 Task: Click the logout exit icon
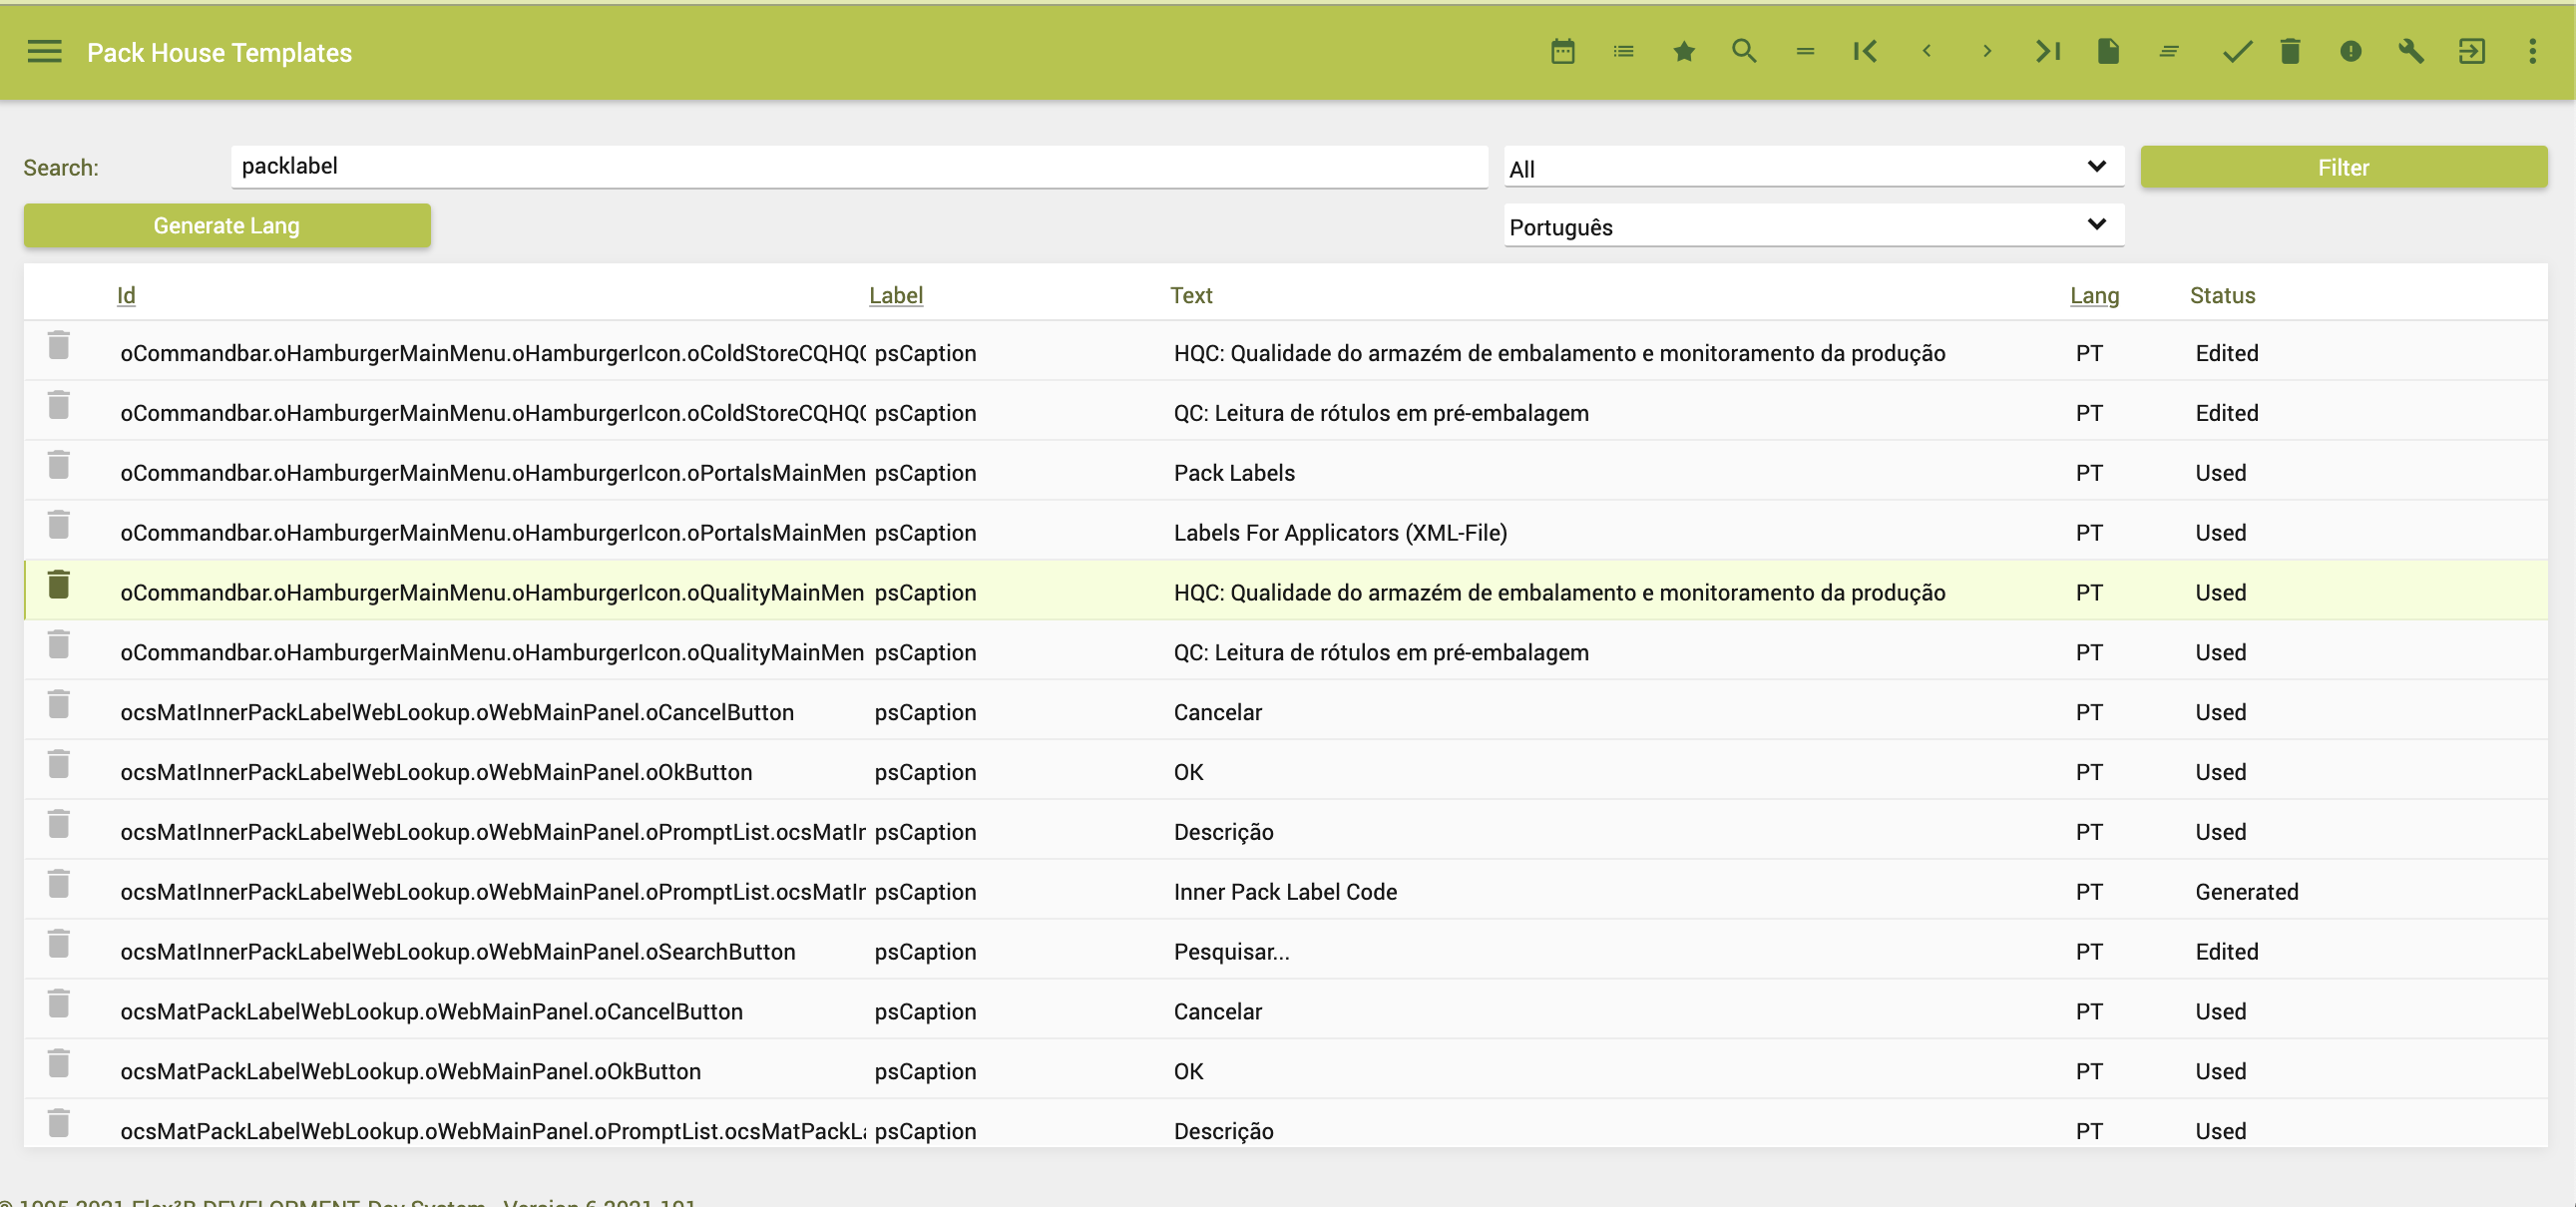point(2472,52)
